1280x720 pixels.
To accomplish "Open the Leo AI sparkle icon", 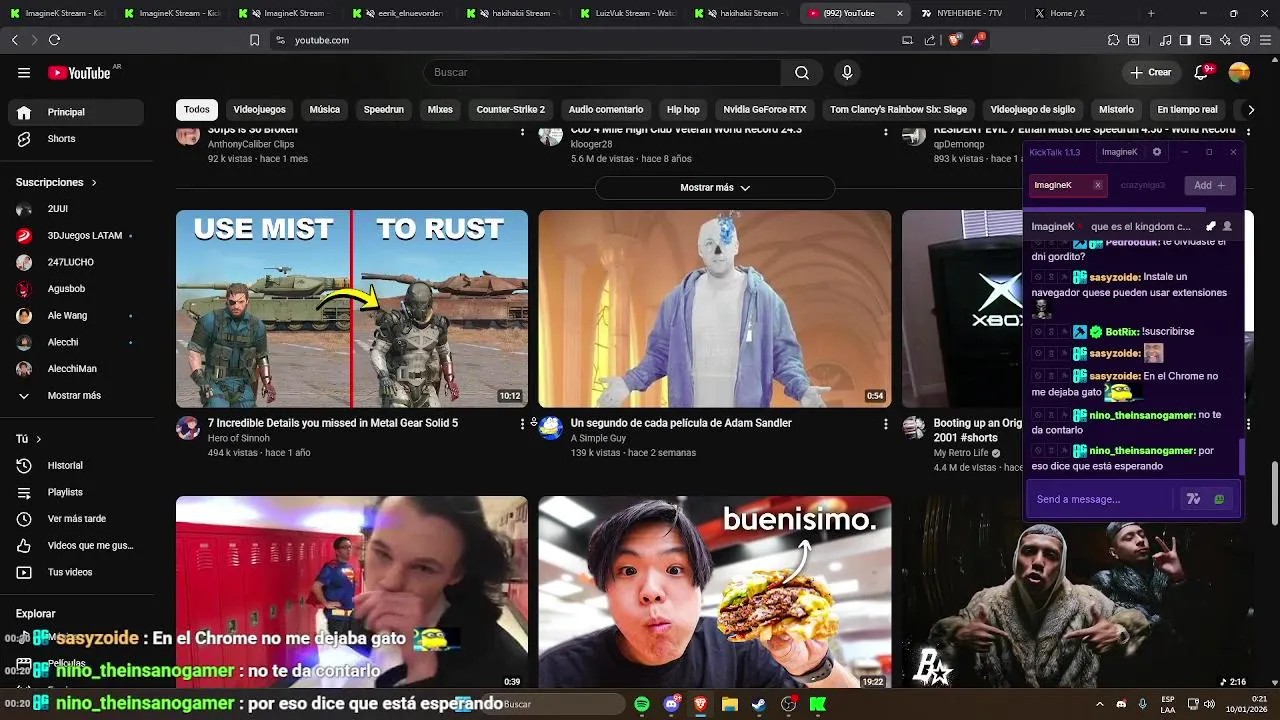I will pyautogui.click(x=1225, y=40).
